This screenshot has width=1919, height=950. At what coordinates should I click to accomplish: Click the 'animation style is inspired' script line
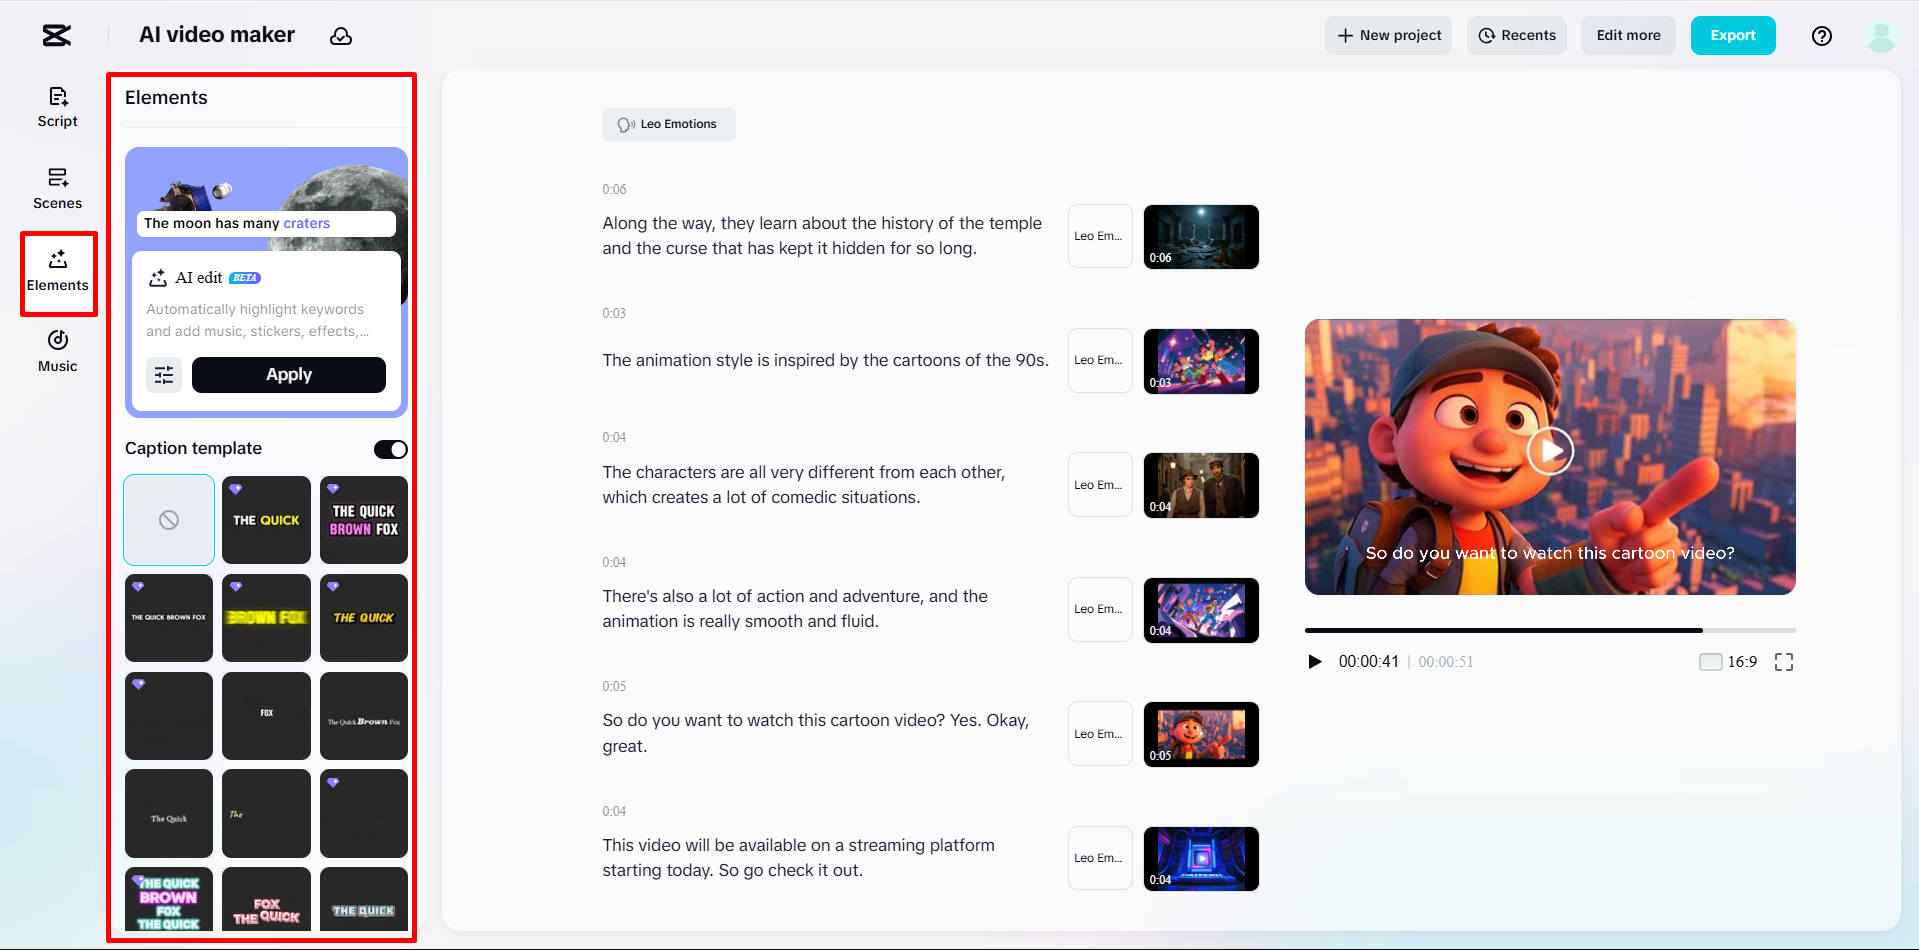[825, 360]
